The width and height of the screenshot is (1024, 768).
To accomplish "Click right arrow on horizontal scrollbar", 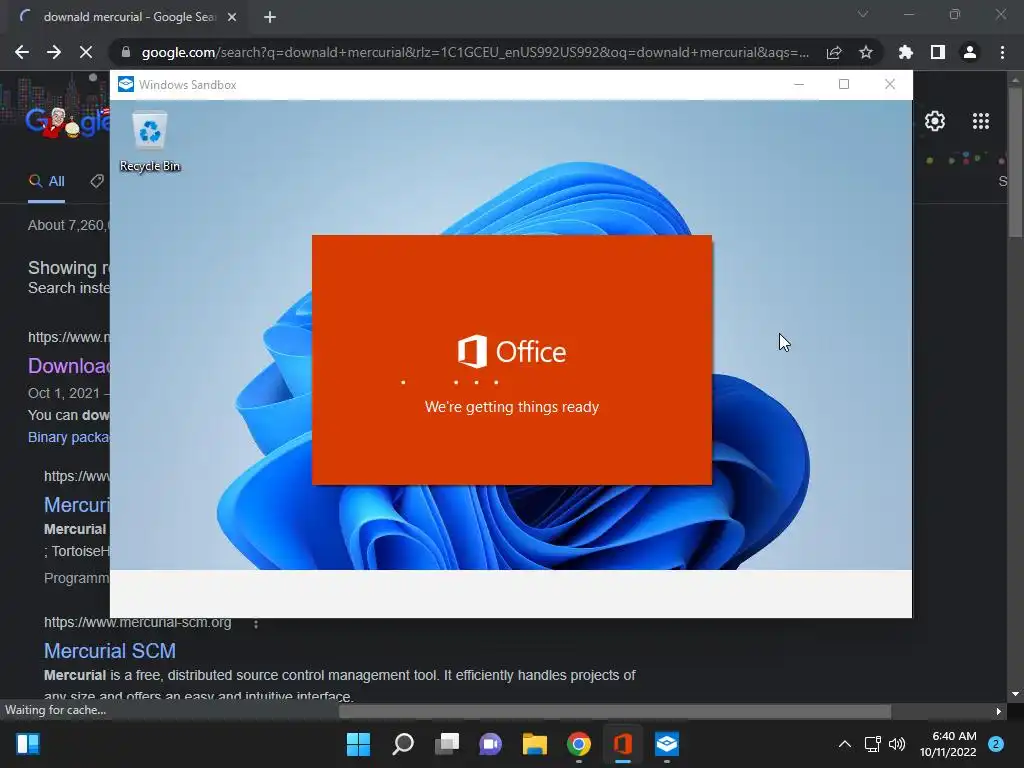I will click(x=999, y=711).
